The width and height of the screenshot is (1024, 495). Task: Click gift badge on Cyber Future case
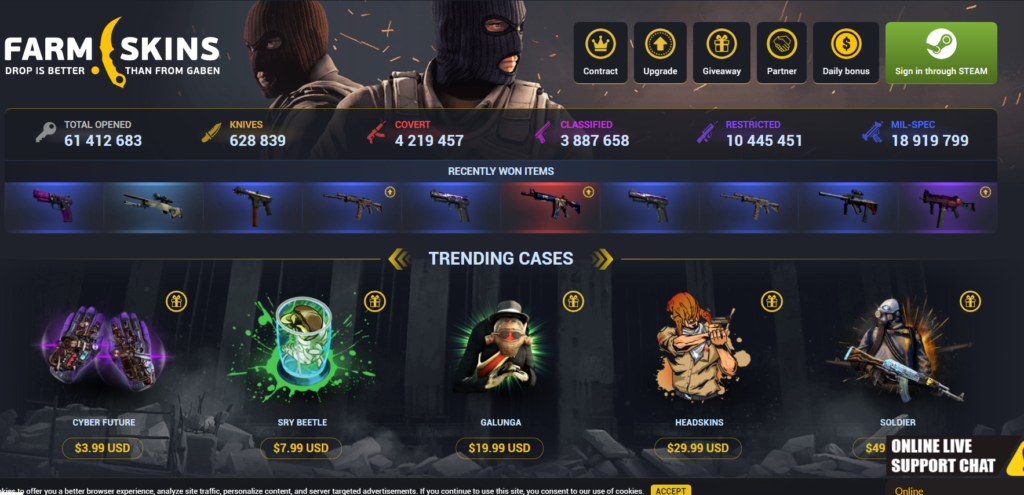[x=176, y=301]
